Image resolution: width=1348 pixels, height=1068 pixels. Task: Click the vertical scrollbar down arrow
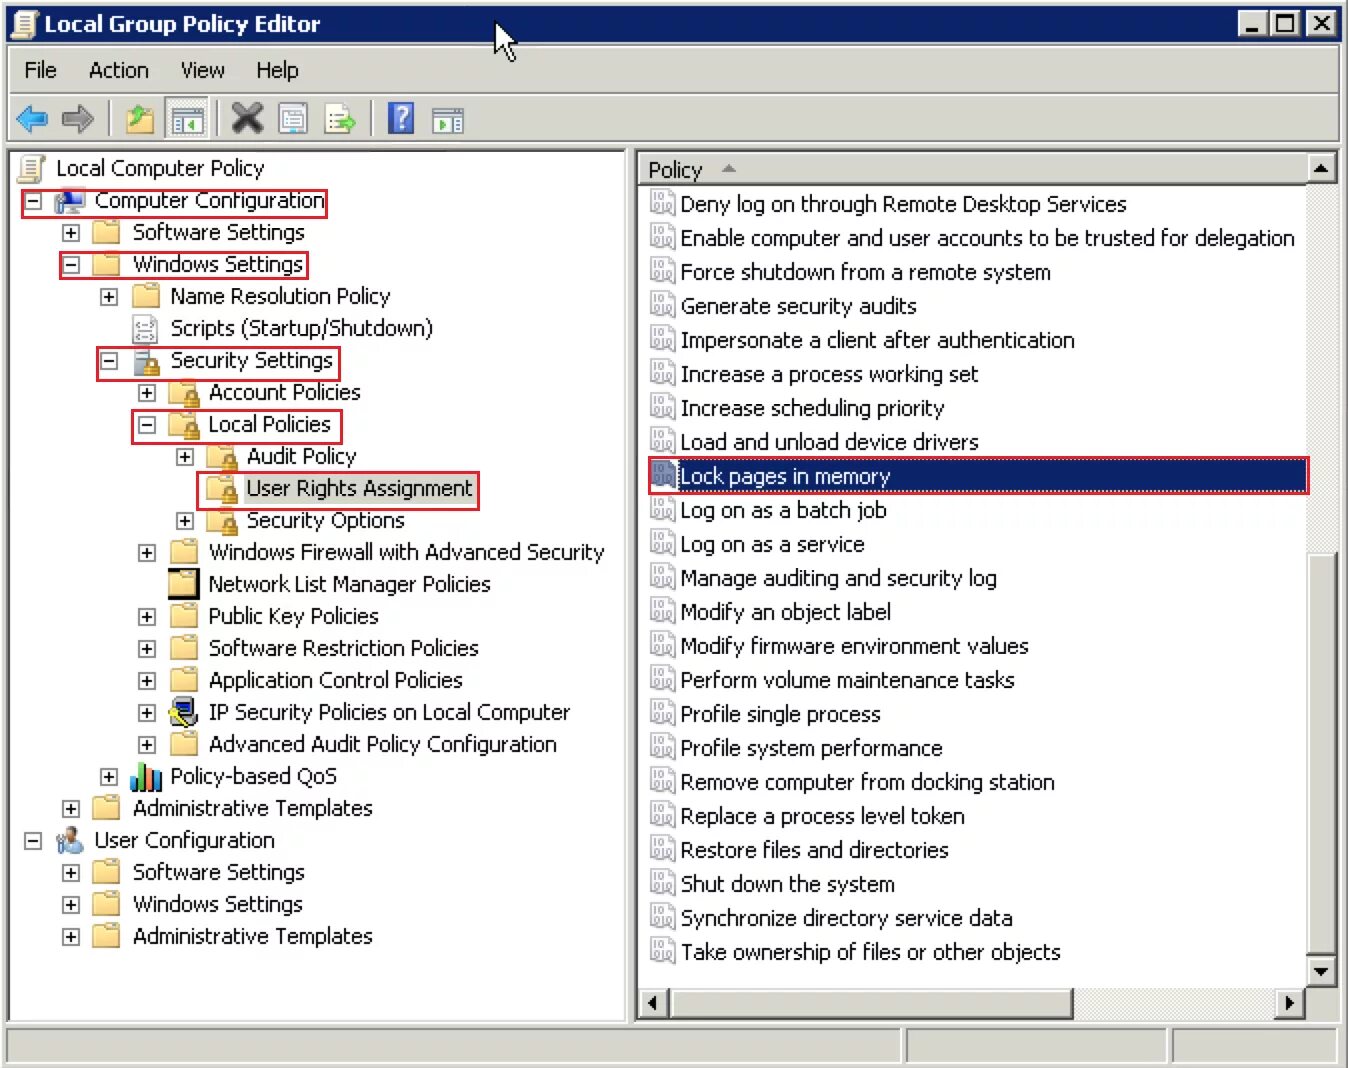click(x=1321, y=970)
